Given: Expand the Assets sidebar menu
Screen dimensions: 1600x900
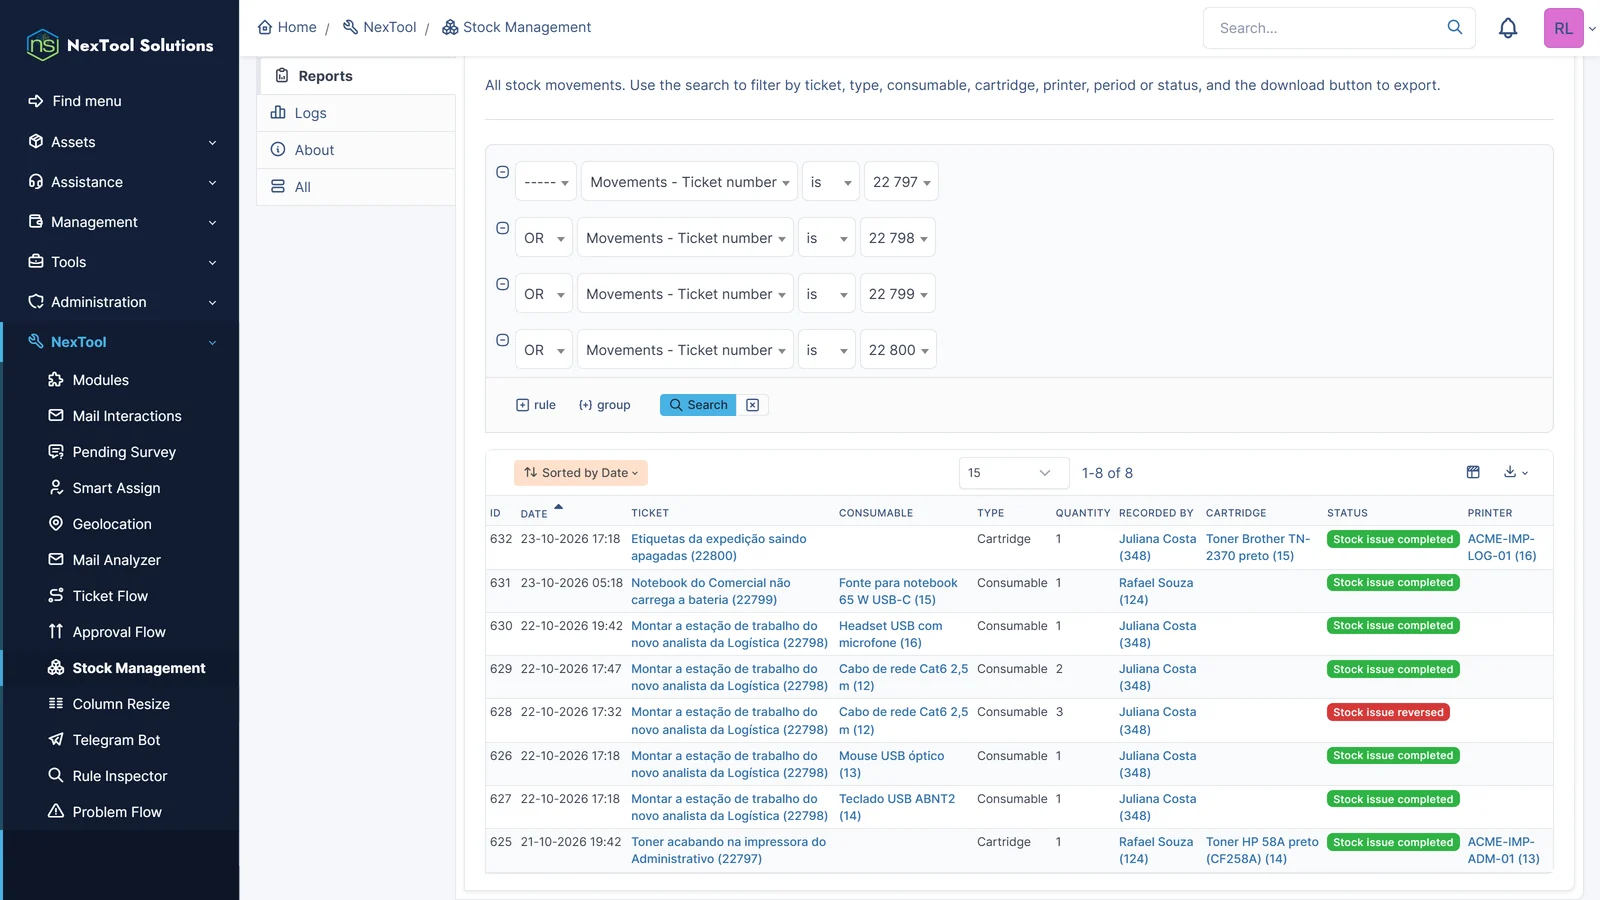Looking at the screenshot, I should click(x=120, y=142).
